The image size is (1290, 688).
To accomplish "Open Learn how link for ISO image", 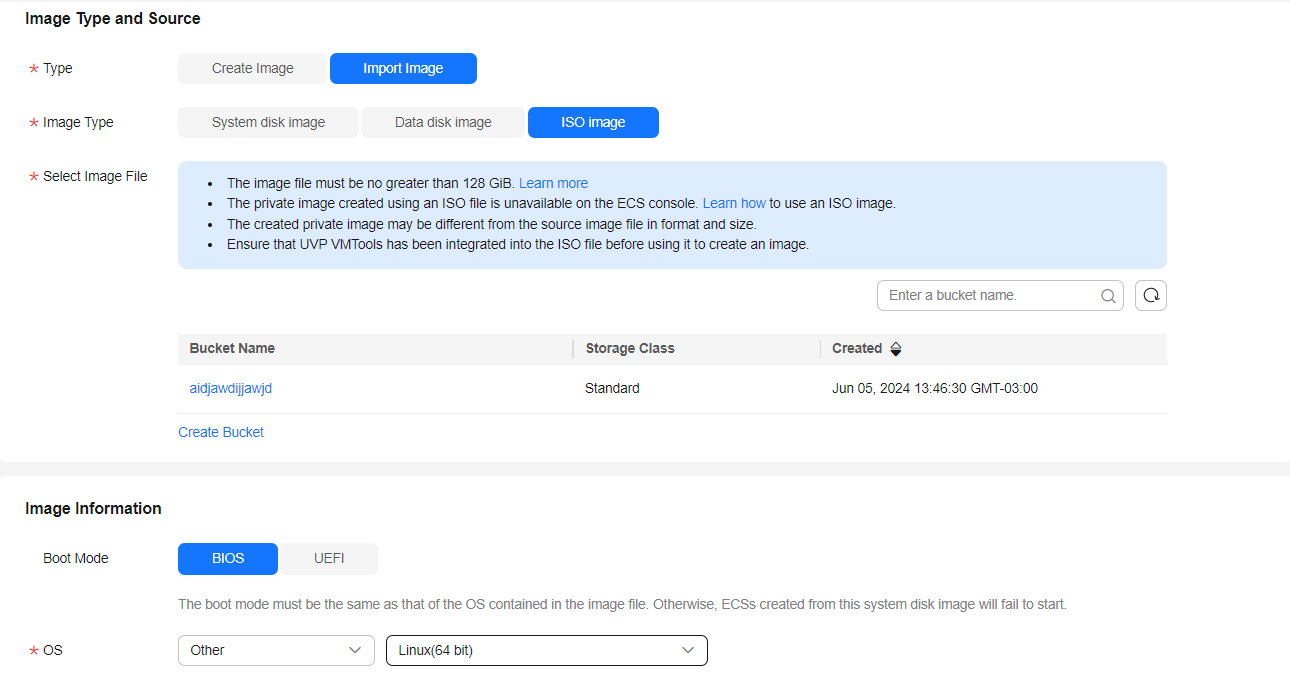I will (x=734, y=203).
